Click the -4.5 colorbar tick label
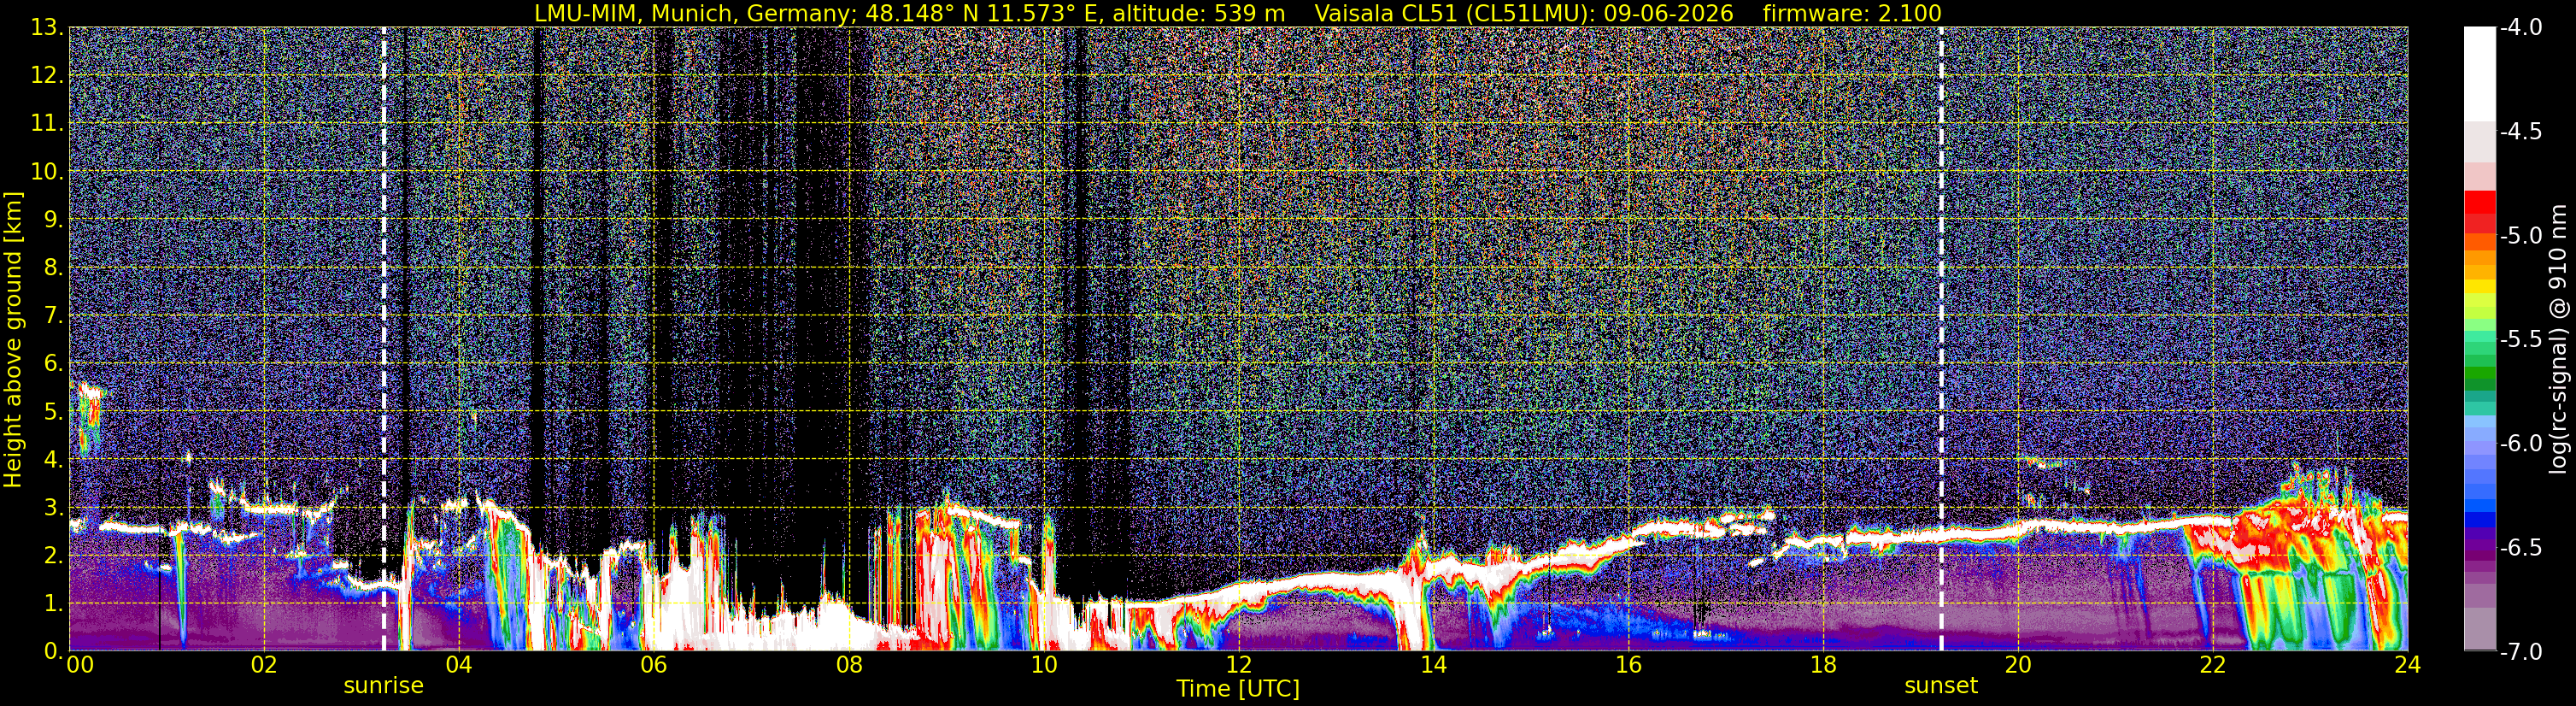 point(2521,132)
